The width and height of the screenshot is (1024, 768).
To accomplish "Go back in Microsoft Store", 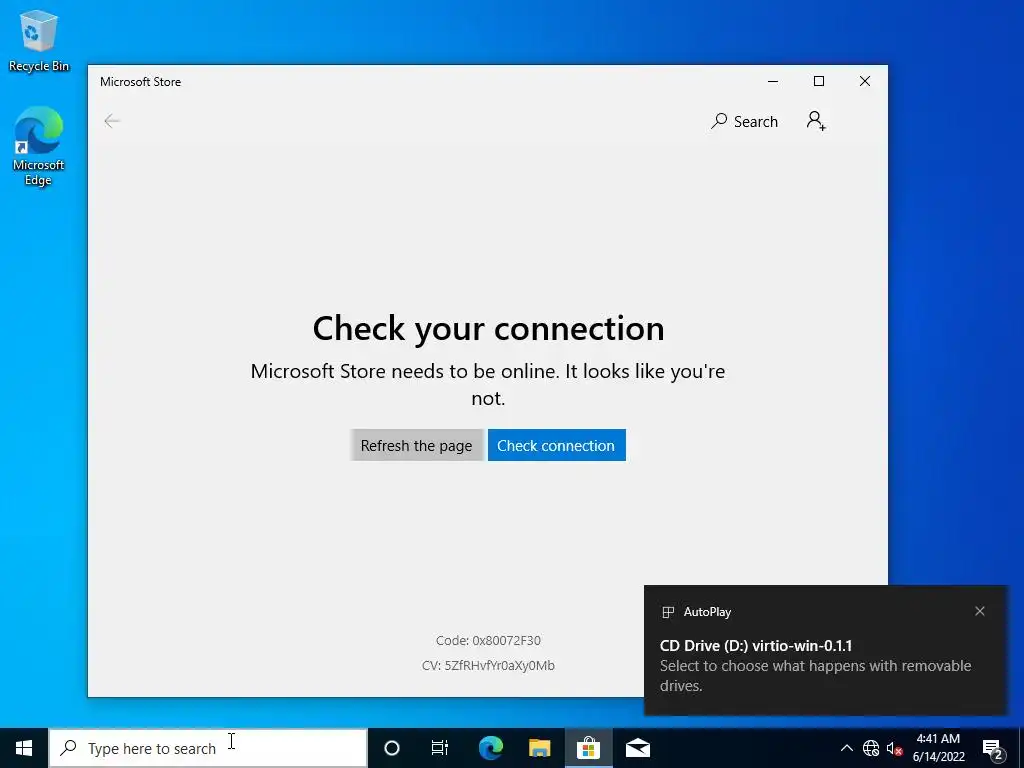I will [x=112, y=121].
